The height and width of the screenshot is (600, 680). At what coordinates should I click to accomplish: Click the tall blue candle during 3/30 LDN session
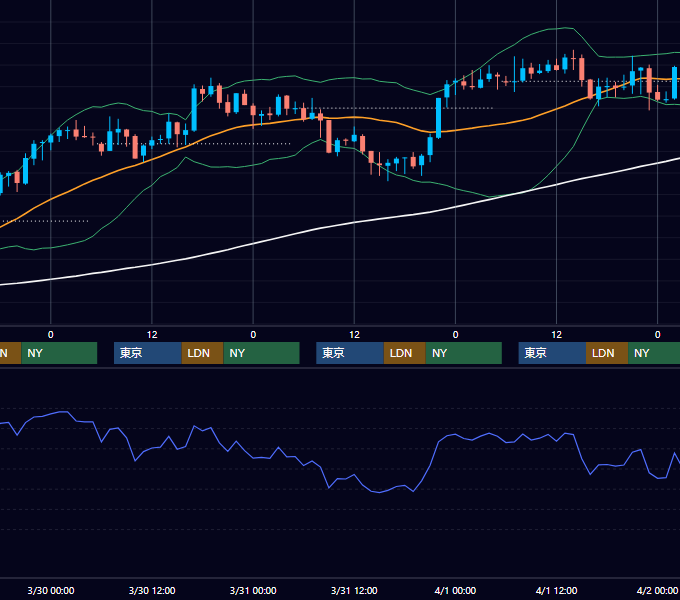[194, 109]
